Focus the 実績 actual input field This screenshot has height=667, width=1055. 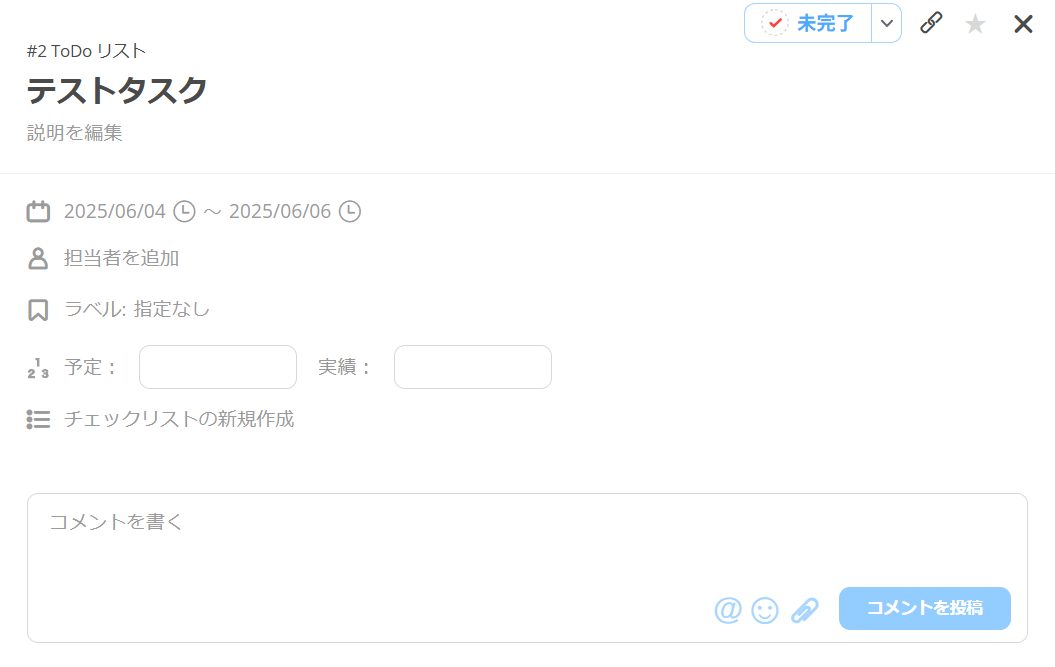[473, 367]
